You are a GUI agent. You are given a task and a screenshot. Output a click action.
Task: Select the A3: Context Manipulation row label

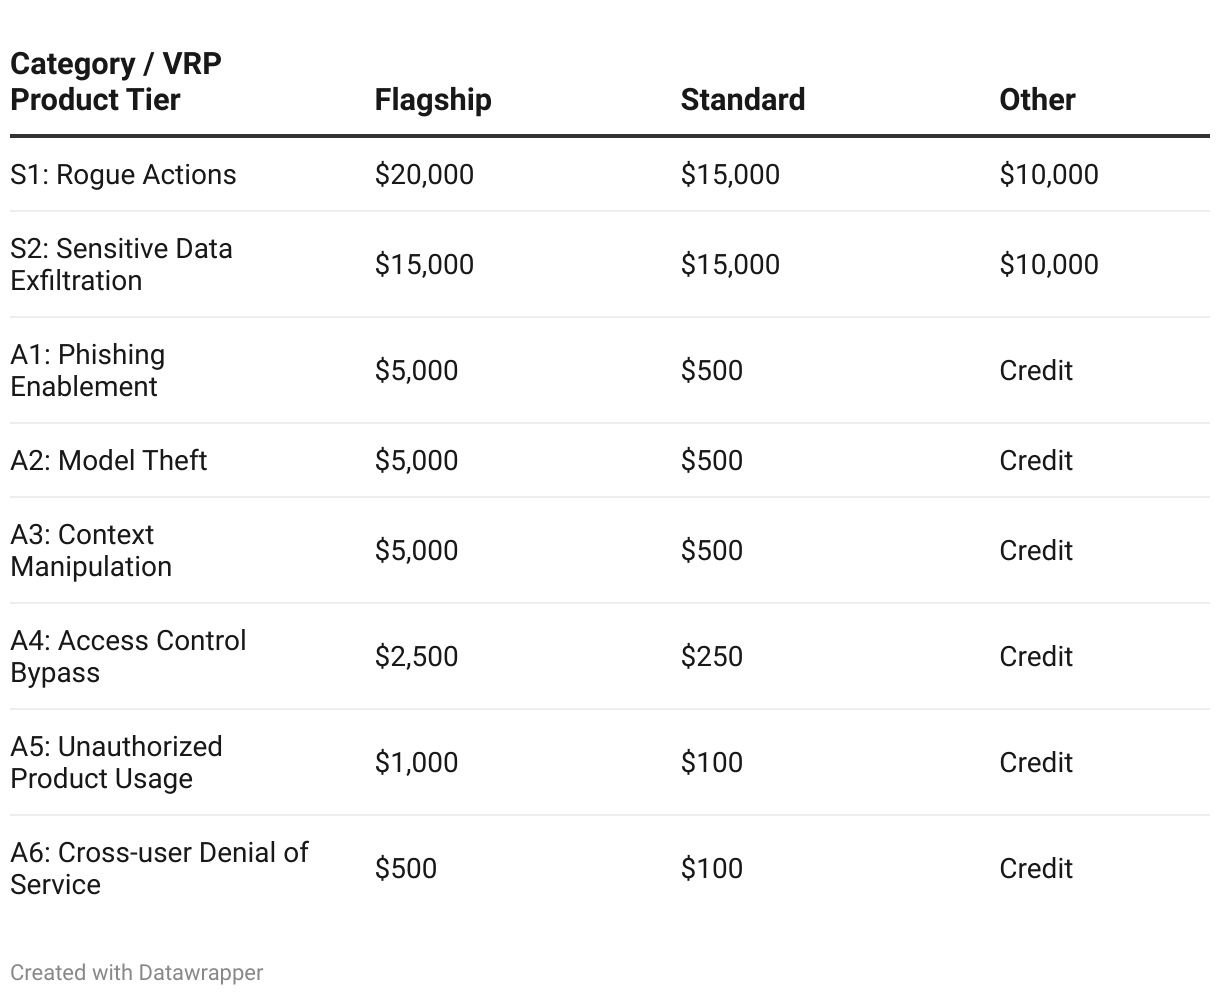(x=91, y=550)
